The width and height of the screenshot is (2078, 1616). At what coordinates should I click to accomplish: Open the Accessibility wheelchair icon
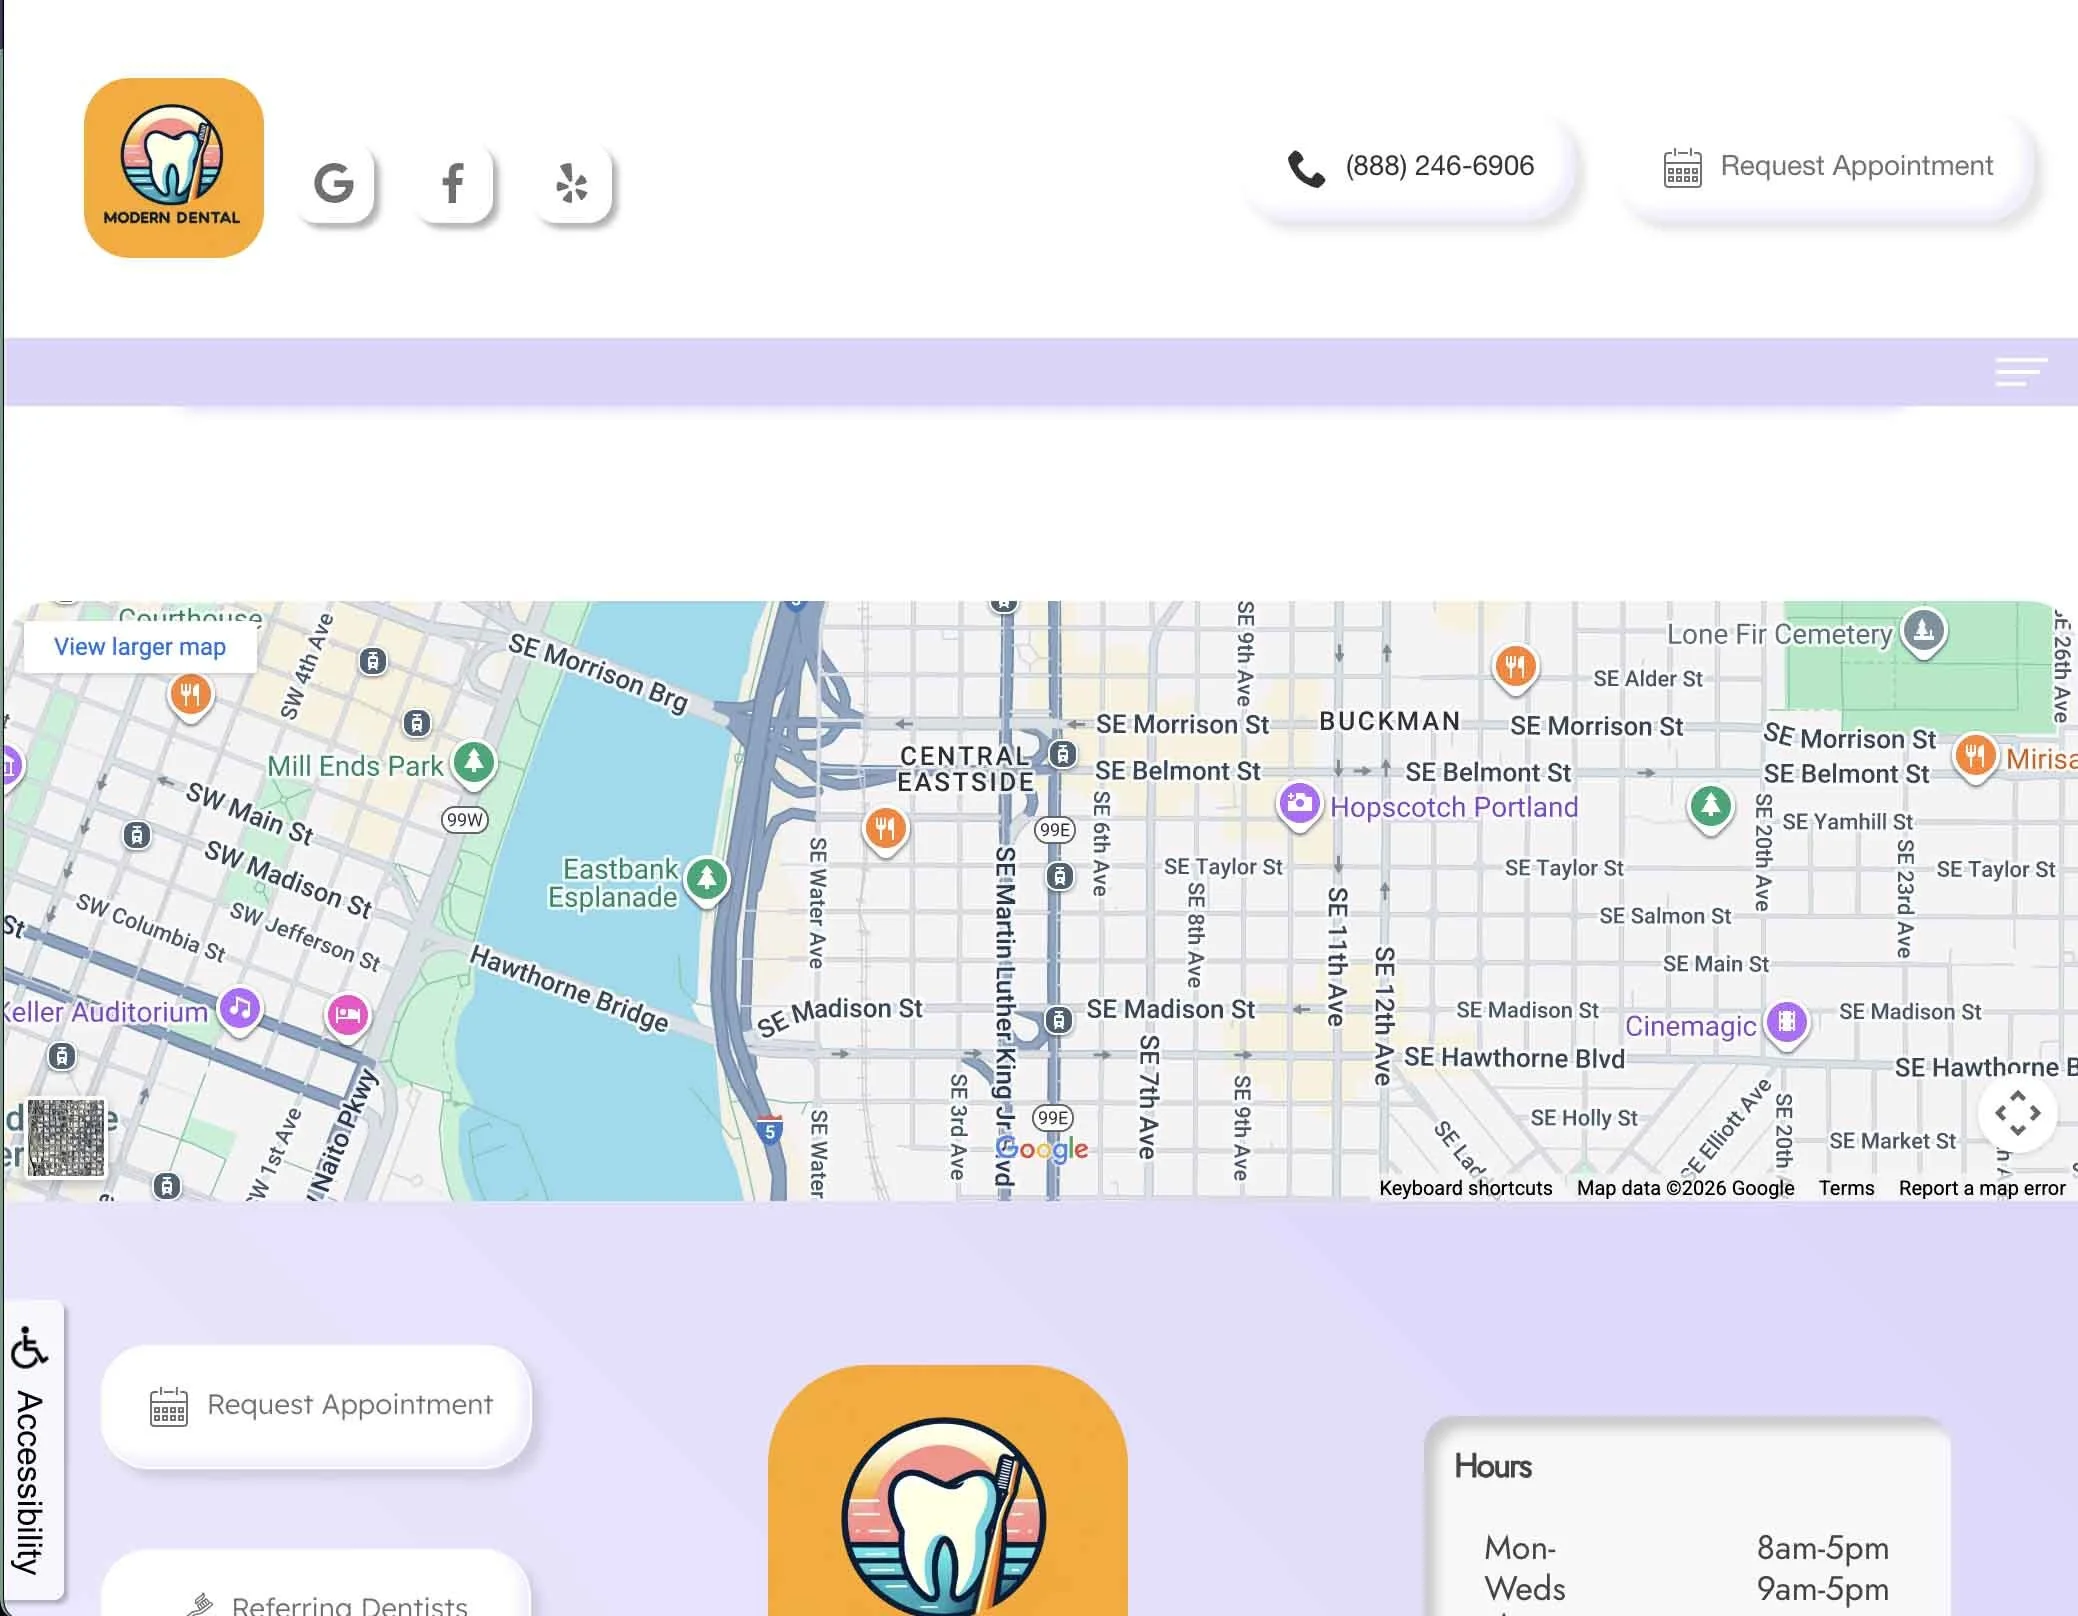[30, 1349]
